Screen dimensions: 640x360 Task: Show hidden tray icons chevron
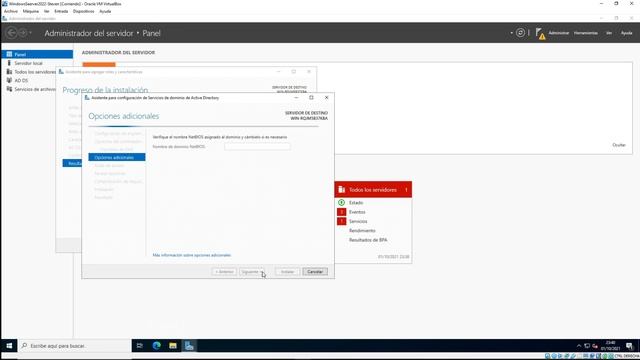579,346
